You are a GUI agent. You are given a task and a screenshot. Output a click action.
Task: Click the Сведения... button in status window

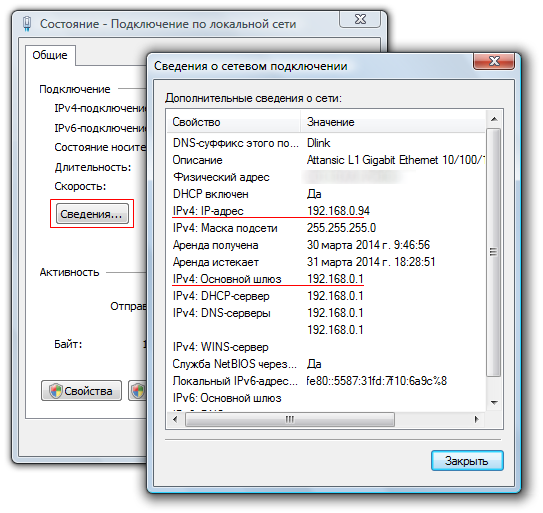(92, 213)
